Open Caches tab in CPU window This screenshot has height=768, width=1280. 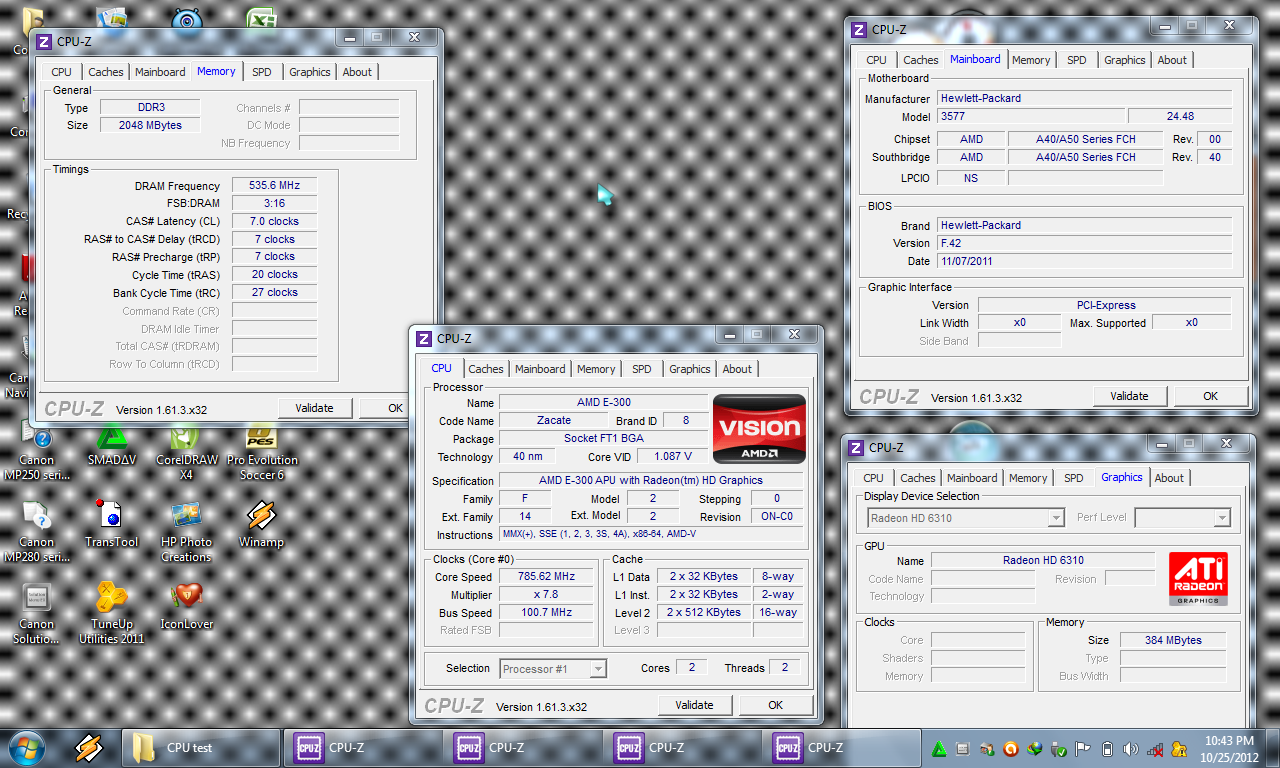(486, 369)
